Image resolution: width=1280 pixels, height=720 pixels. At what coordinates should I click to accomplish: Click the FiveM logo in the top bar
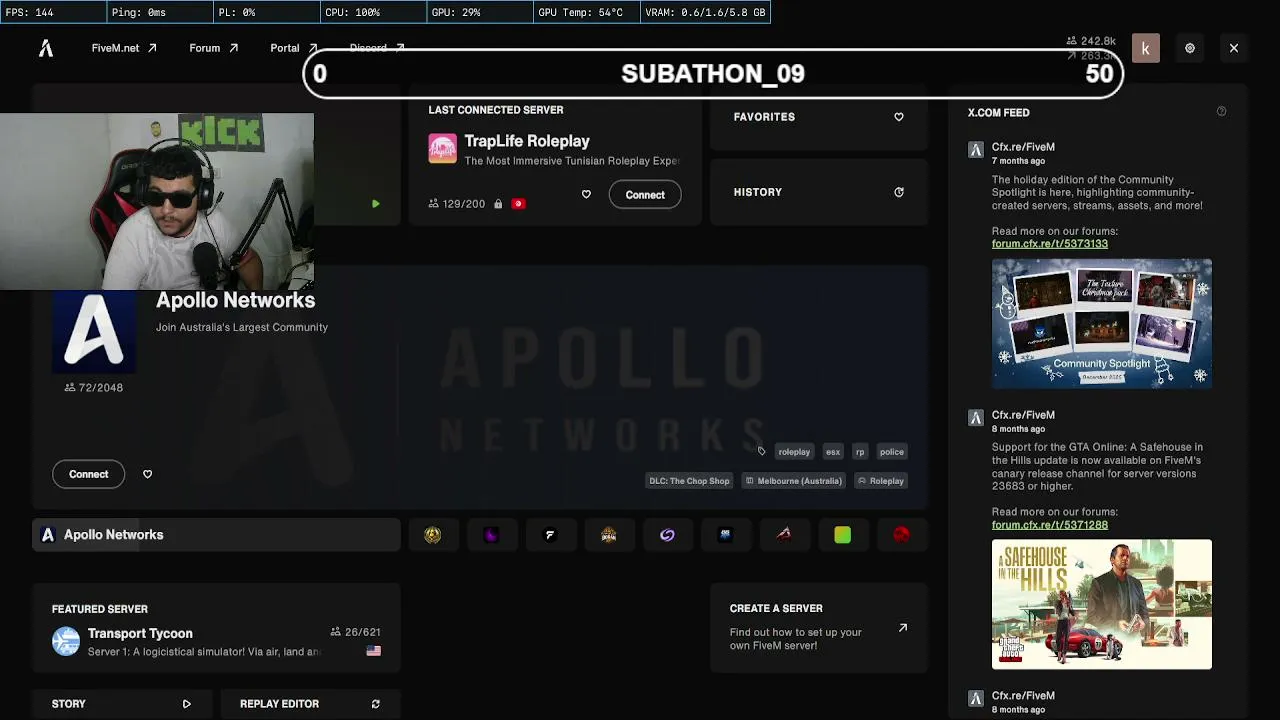(x=46, y=48)
